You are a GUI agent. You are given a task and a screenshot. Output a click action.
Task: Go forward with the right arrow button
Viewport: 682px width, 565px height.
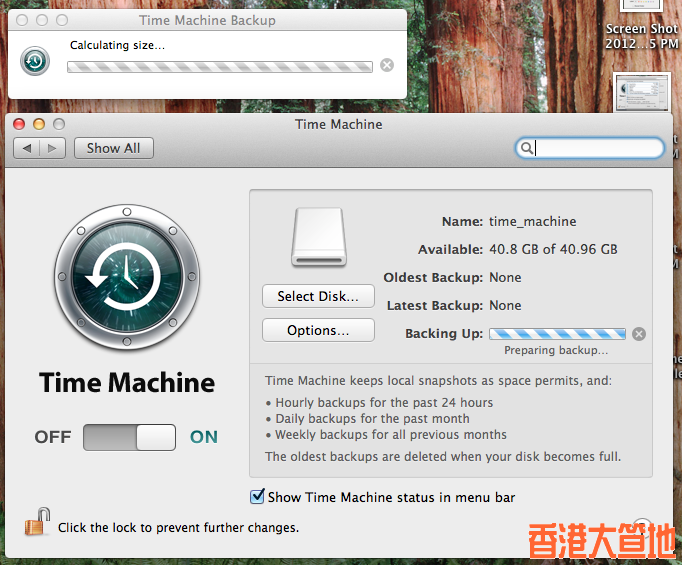53,148
